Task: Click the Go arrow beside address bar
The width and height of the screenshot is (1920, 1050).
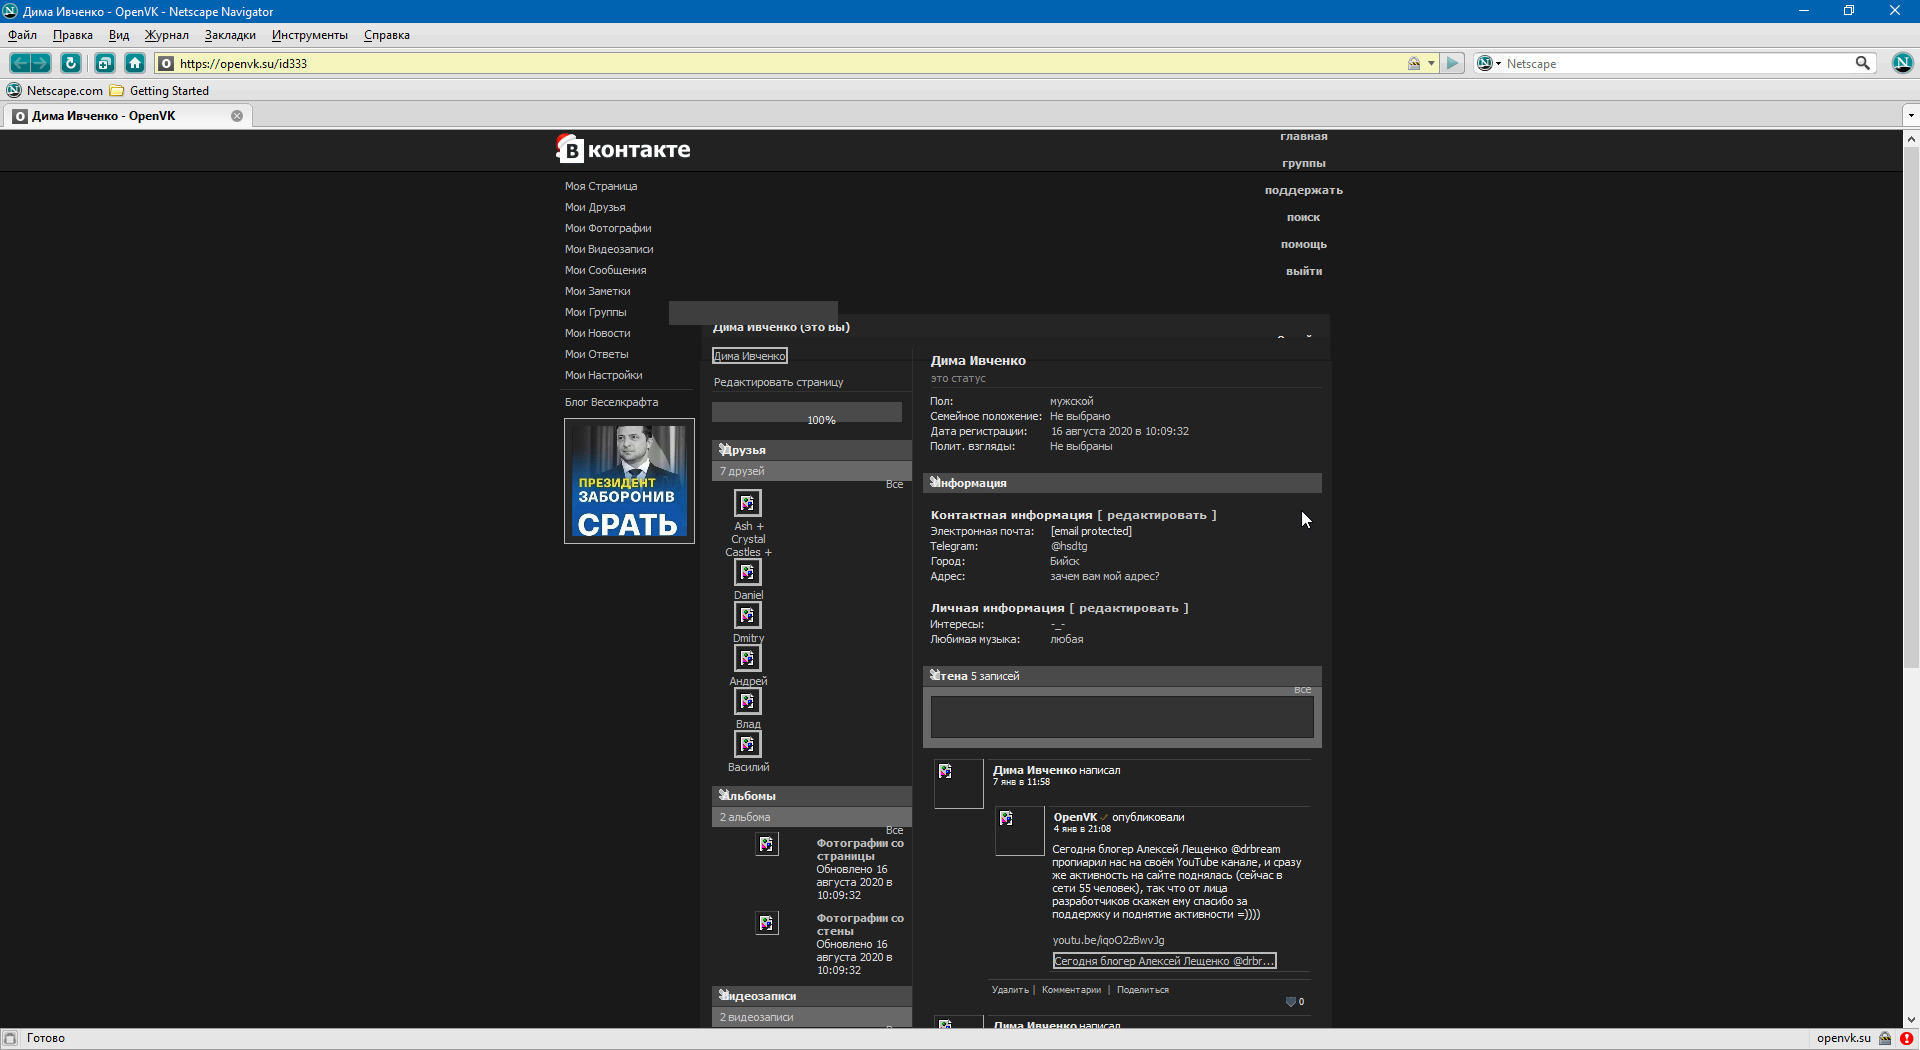Action: click(1453, 63)
